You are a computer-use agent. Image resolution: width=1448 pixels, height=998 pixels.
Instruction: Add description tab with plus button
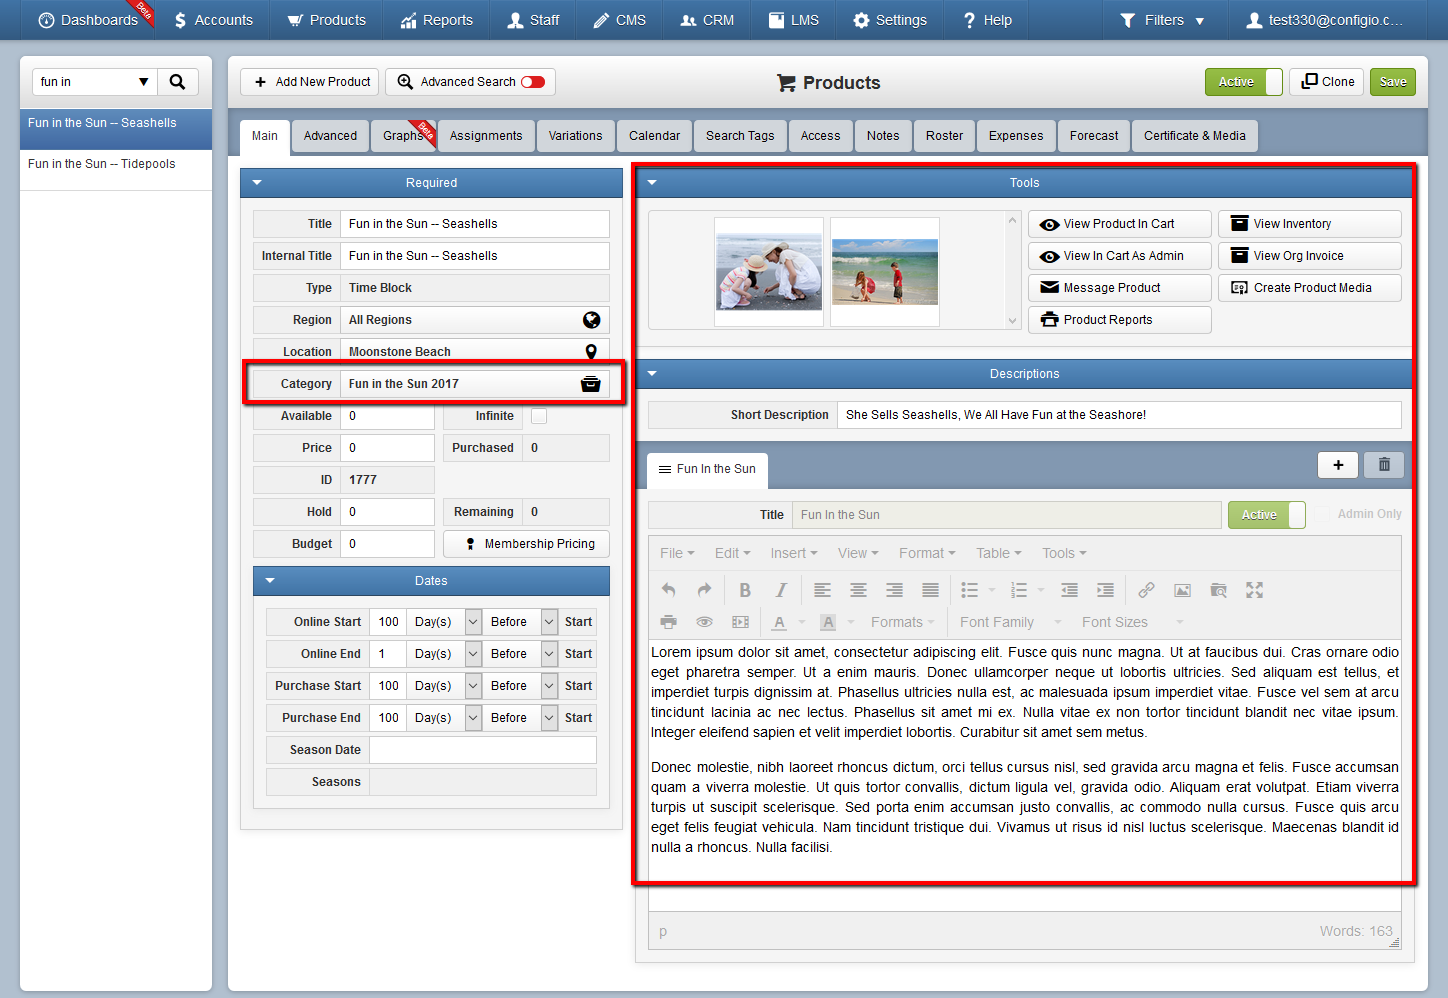tap(1338, 464)
